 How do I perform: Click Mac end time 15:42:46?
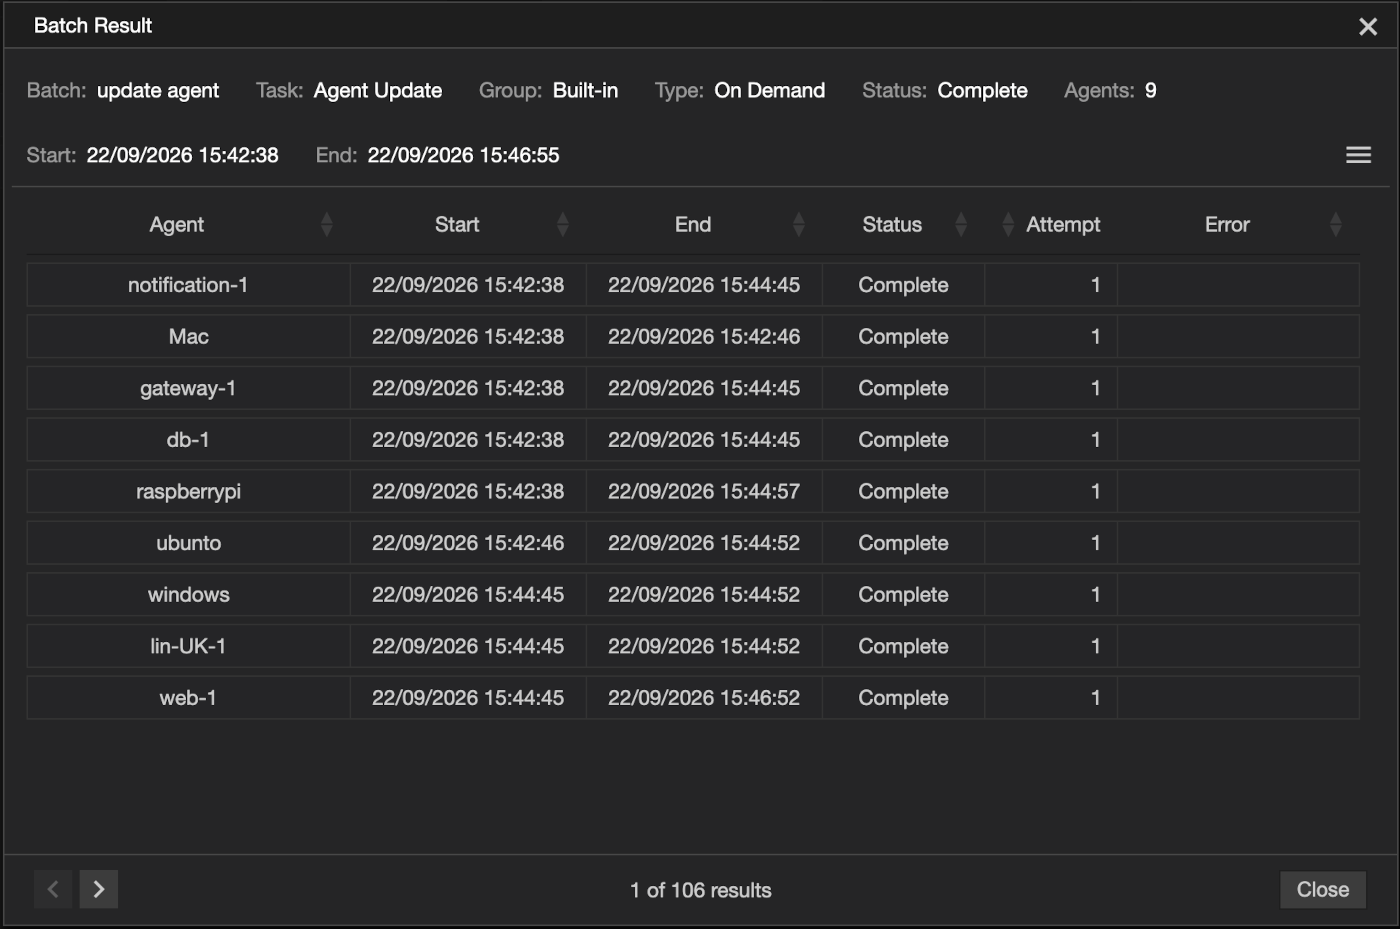[x=704, y=337]
